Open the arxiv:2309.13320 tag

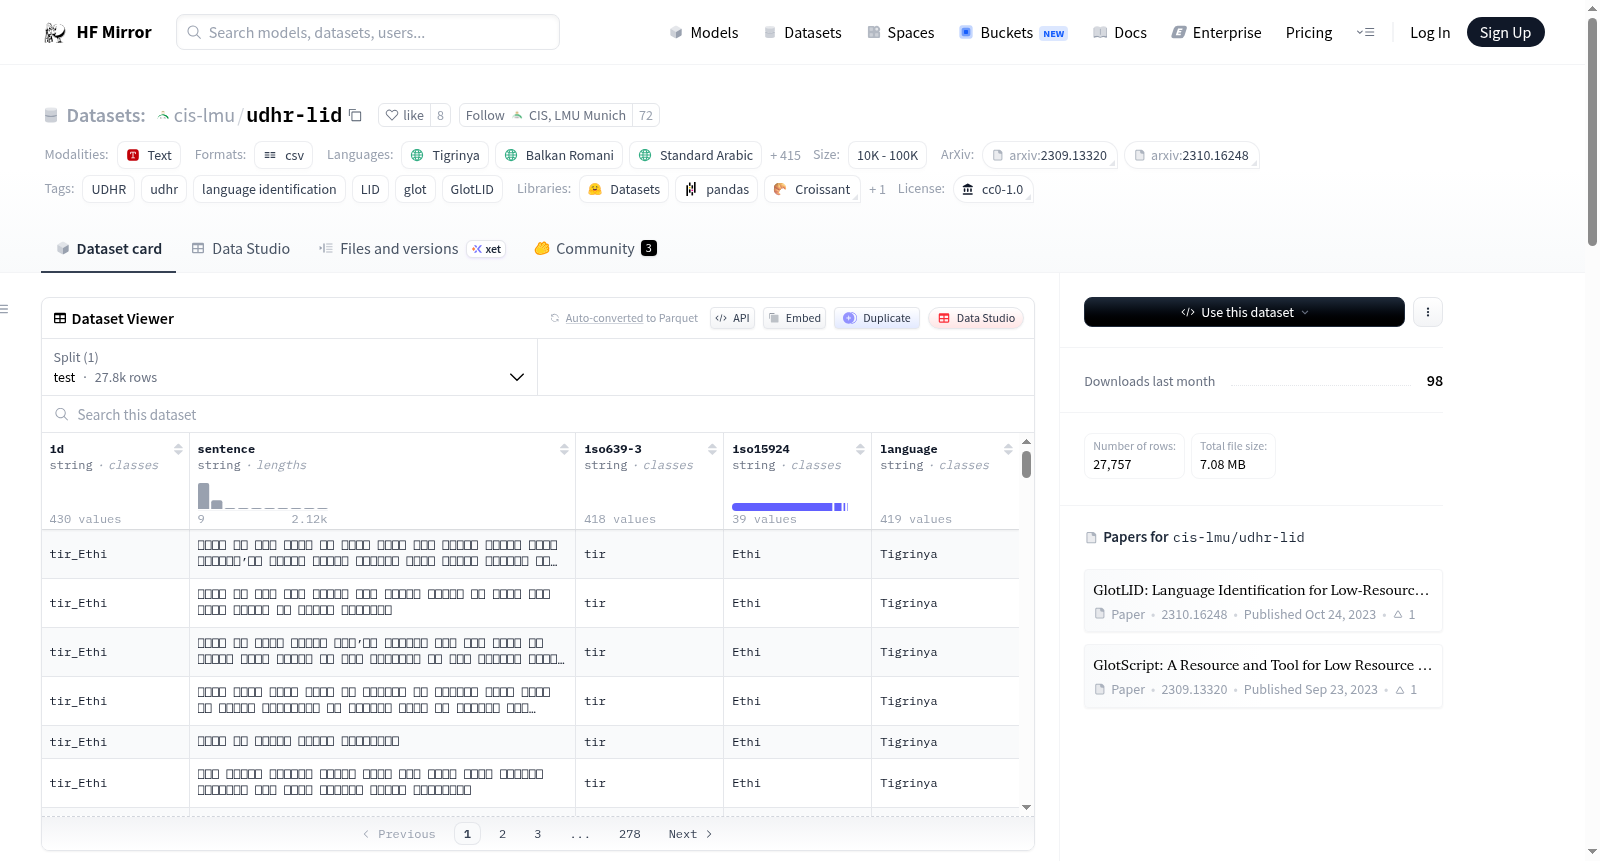(1050, 155)
